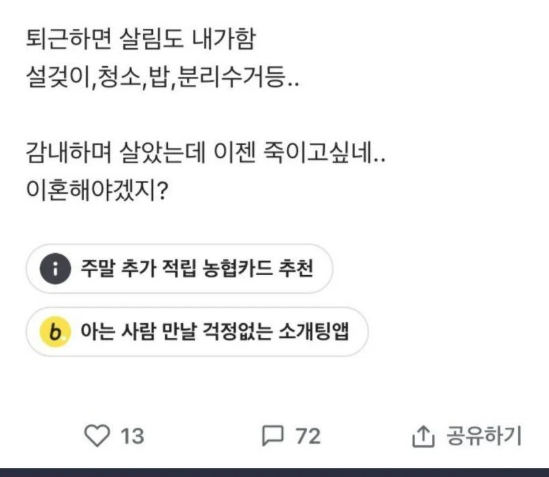The width and height of the screenshot is (549, 477).
Task: Click the dark info icon in the 농협카드 chip
Action: click(55, 269)
